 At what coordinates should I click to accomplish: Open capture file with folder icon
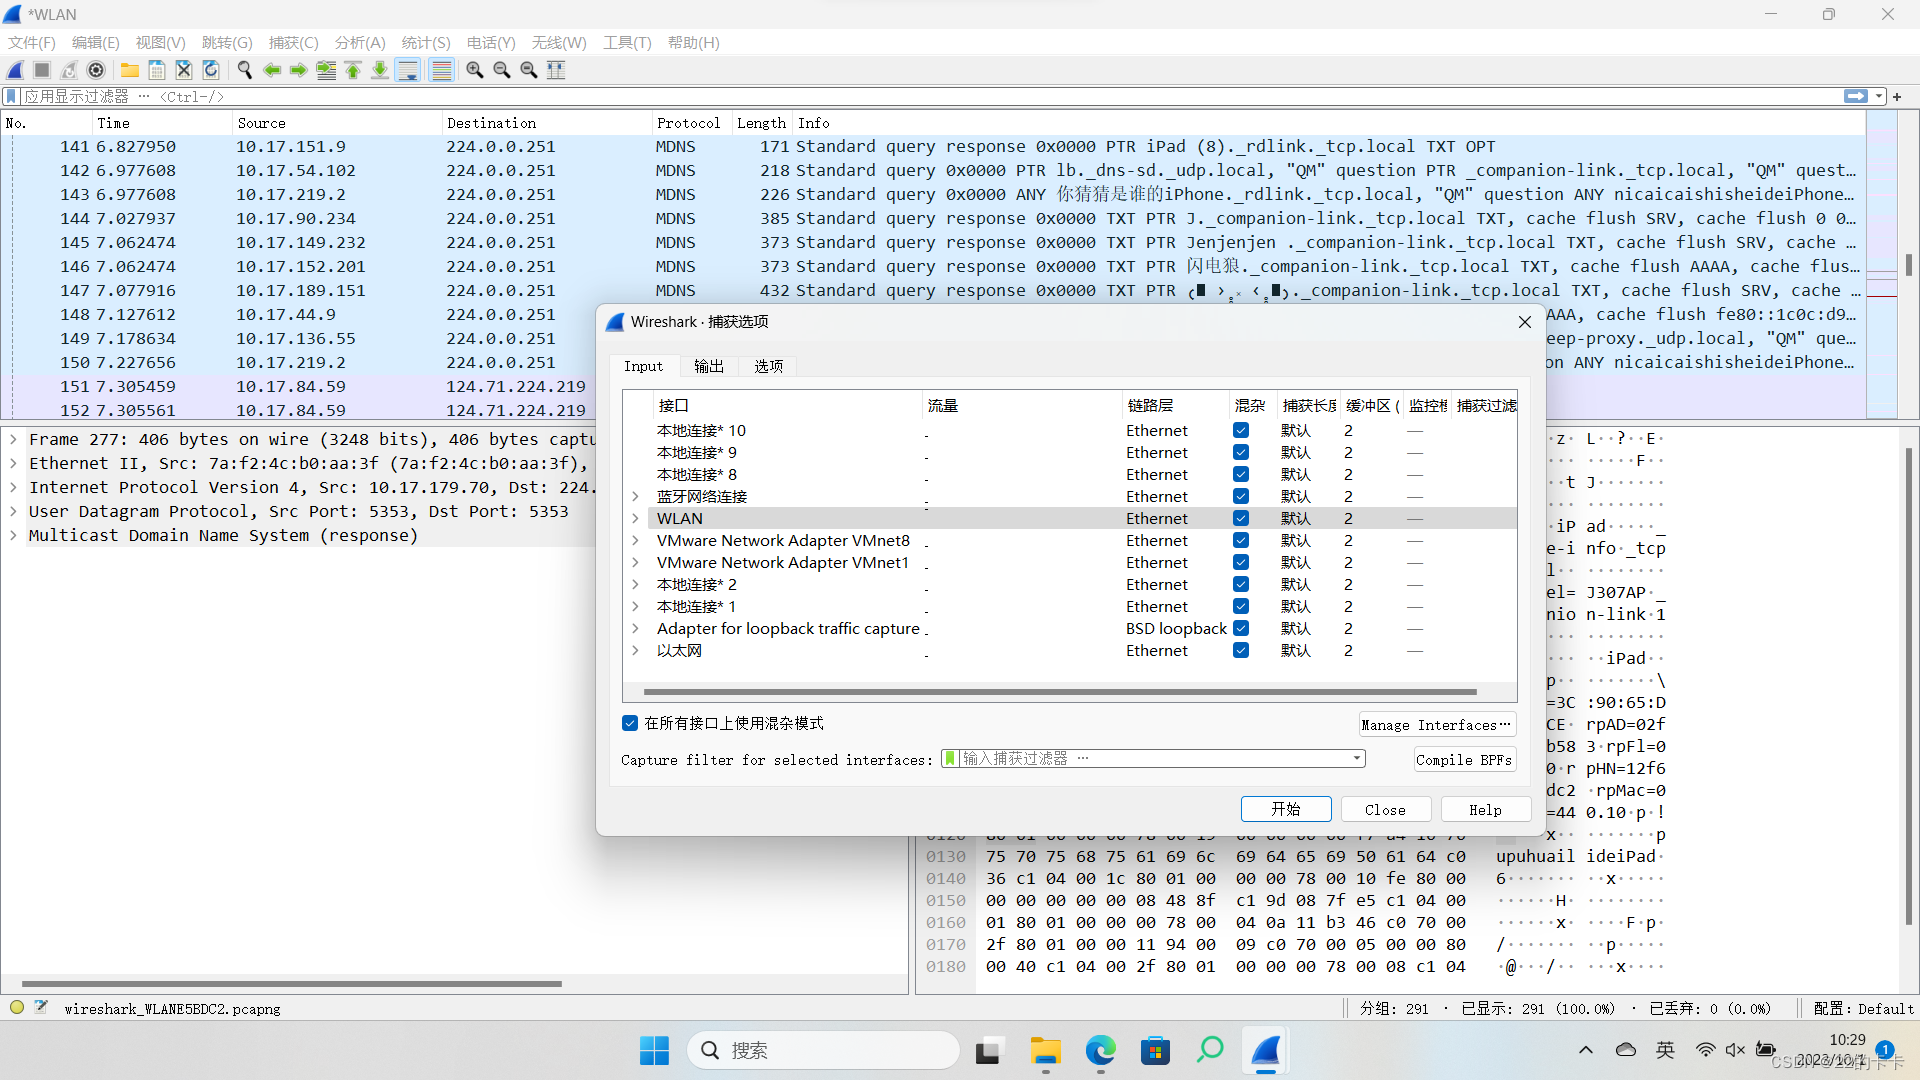[130, 70]
